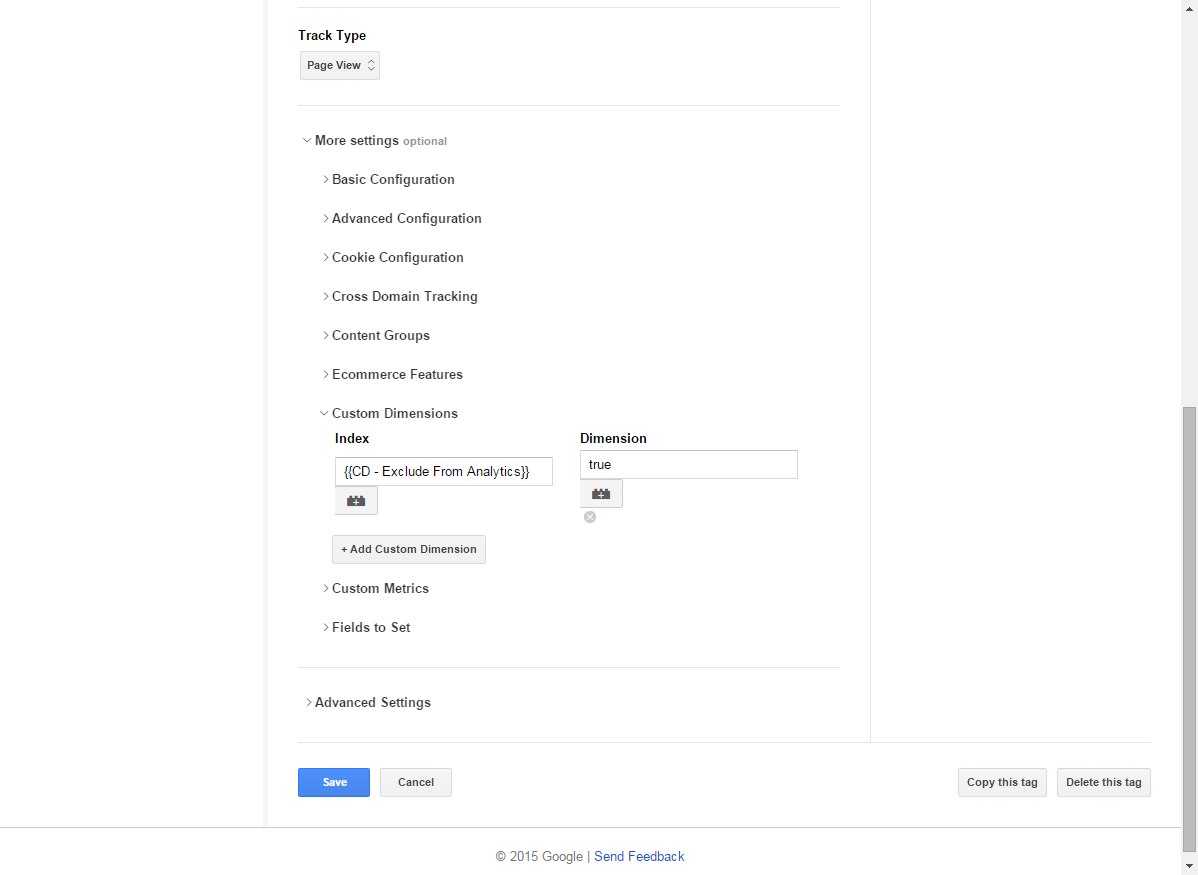The image size is (1198, 875).
Task: Expand Content Groups
Action: tap(380, 335)
